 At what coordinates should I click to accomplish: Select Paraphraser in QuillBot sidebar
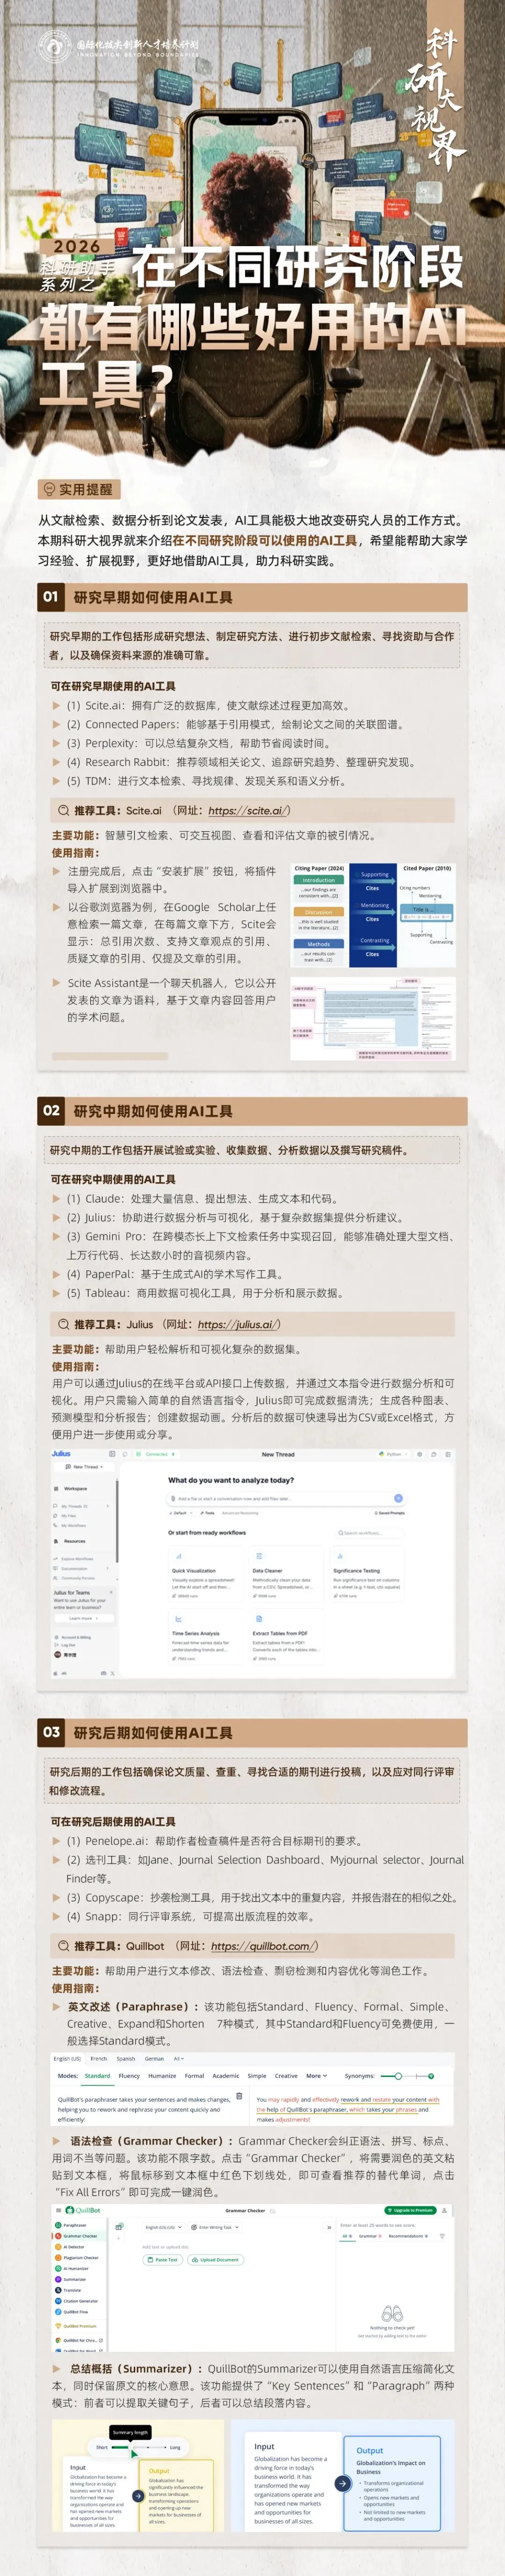point(74,2226)
